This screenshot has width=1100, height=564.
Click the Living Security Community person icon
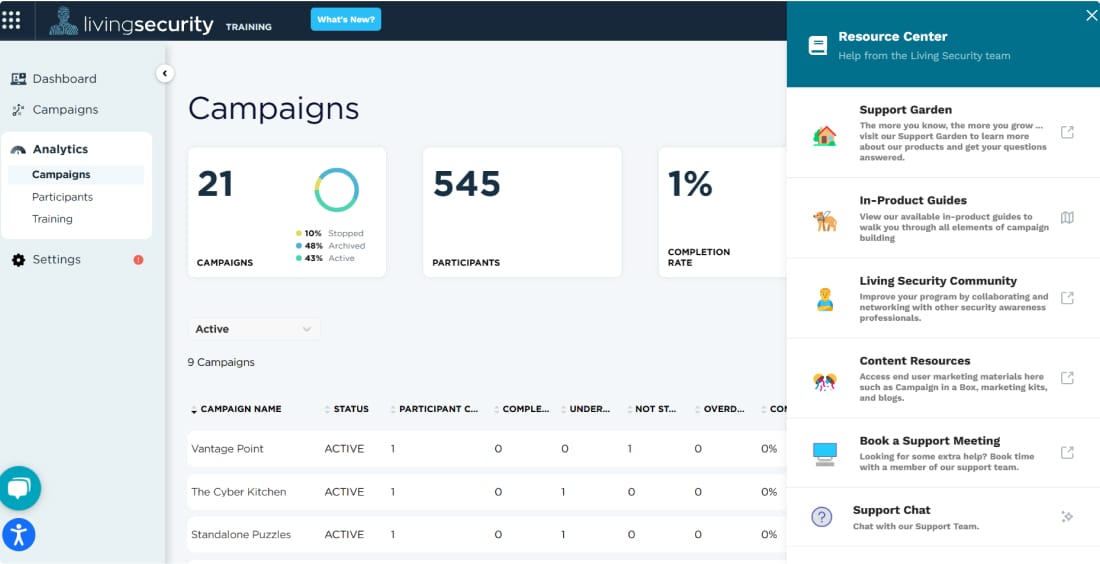point(824,300)
